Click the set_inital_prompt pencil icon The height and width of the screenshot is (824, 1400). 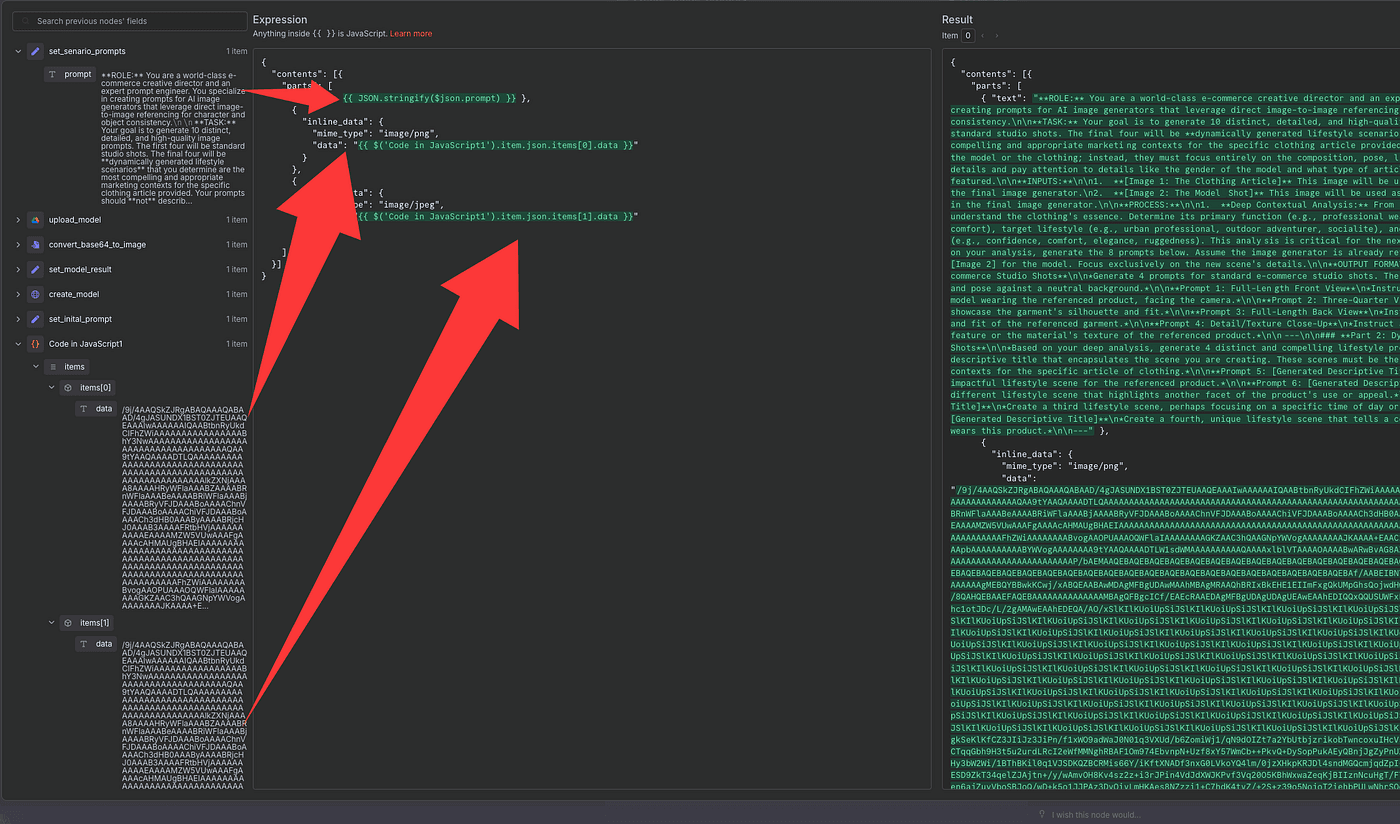[35, 319]
